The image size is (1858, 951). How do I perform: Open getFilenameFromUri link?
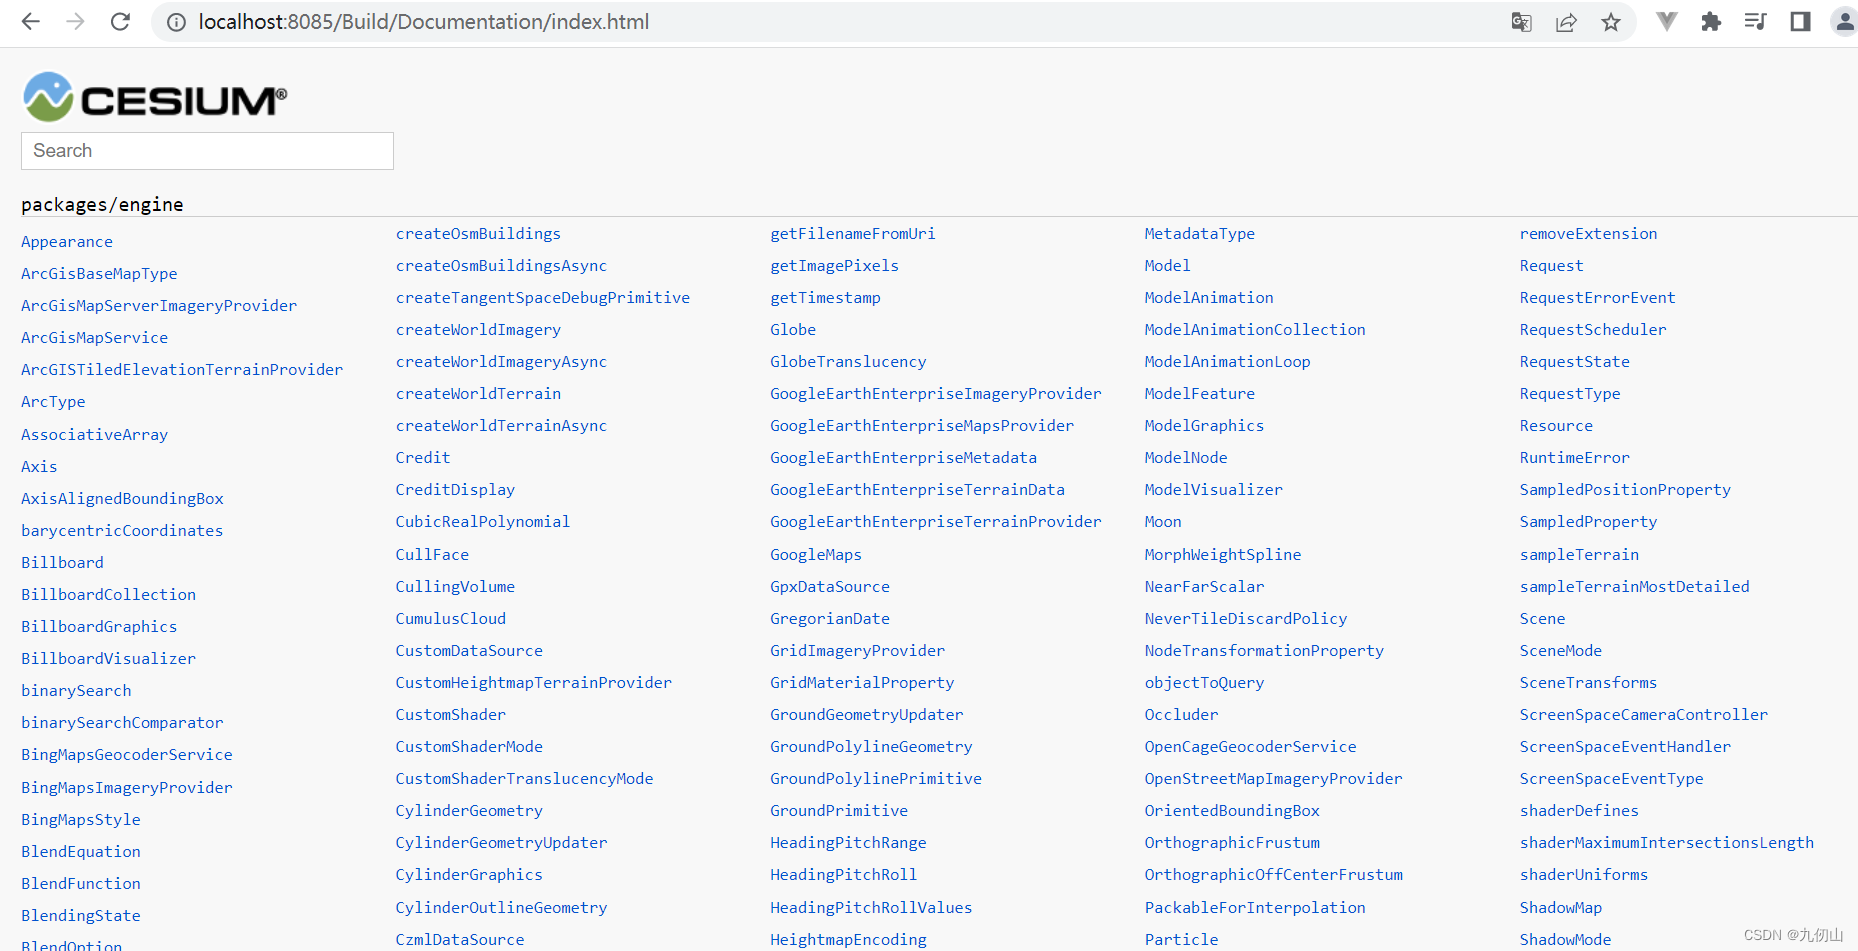coord(852,234)
